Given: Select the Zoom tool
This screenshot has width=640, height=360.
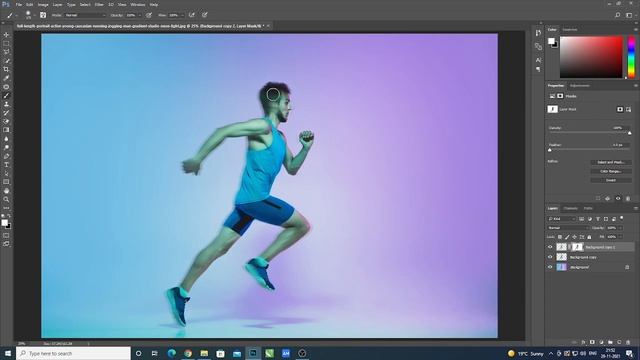Looking at the screenshot, I should (x=6, y=200).
